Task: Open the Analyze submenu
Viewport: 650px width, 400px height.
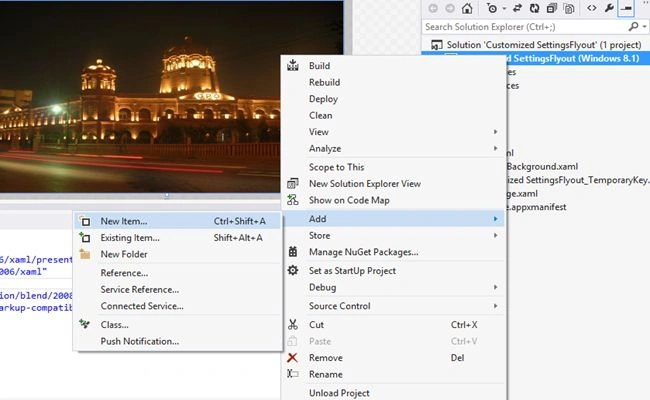Action: pyautogui.click(x=394, y=148)
